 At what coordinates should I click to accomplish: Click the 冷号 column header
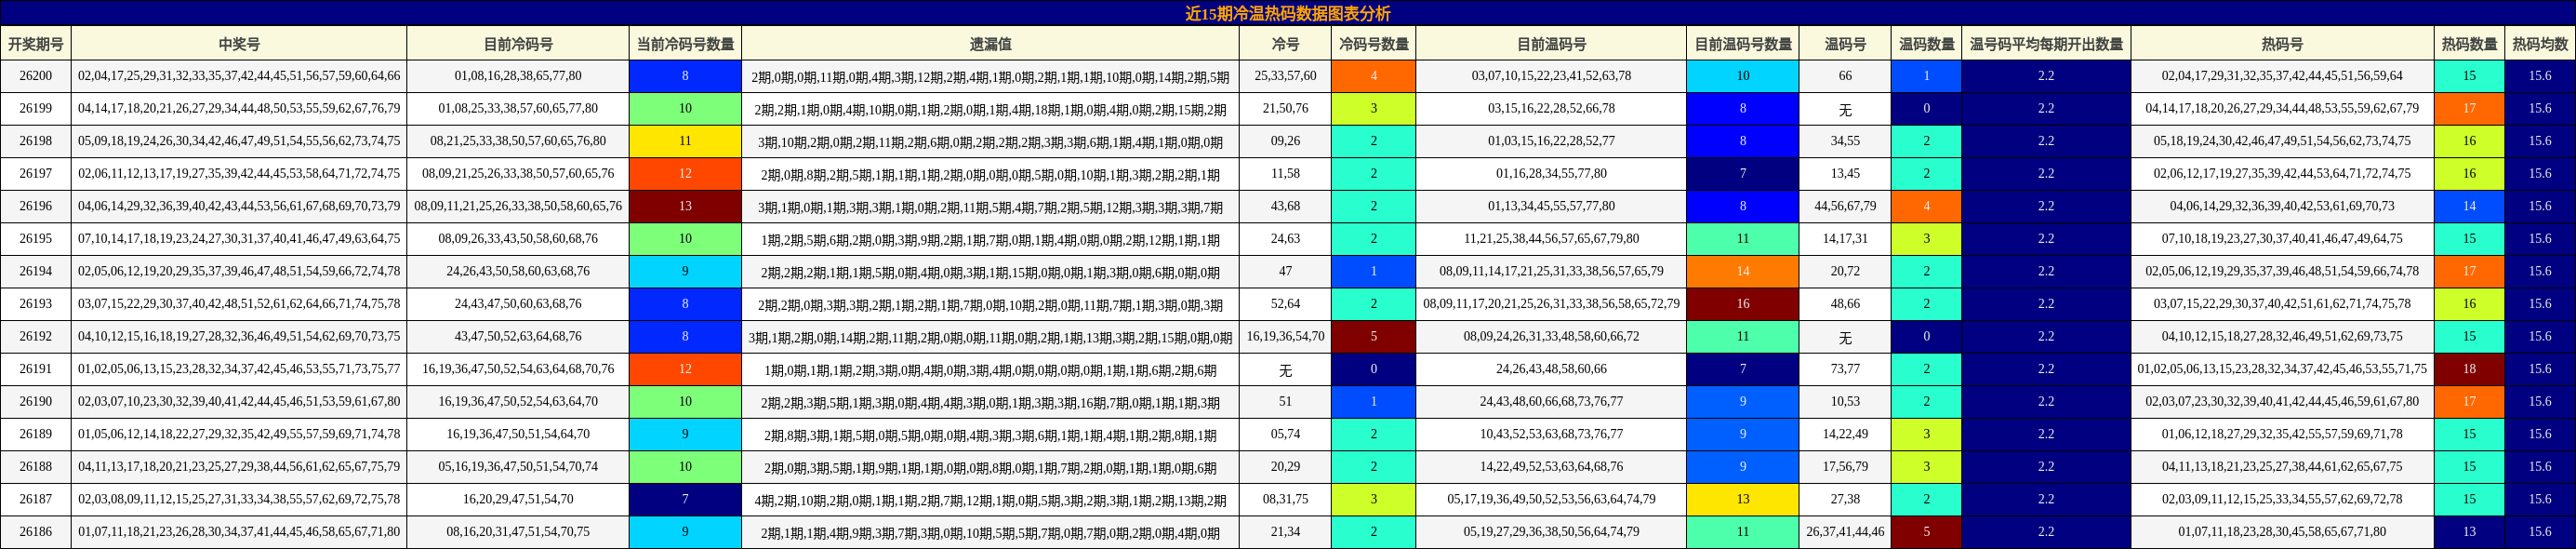click(1285, 44)
